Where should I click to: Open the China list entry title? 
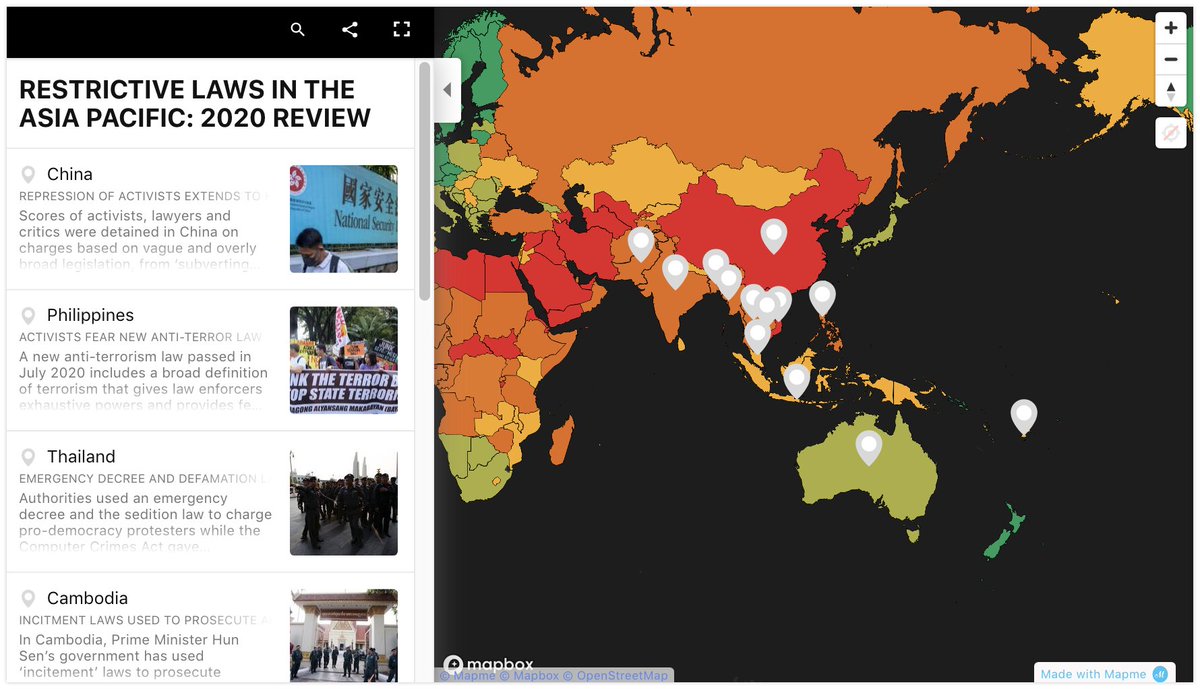tap(70, 174)
